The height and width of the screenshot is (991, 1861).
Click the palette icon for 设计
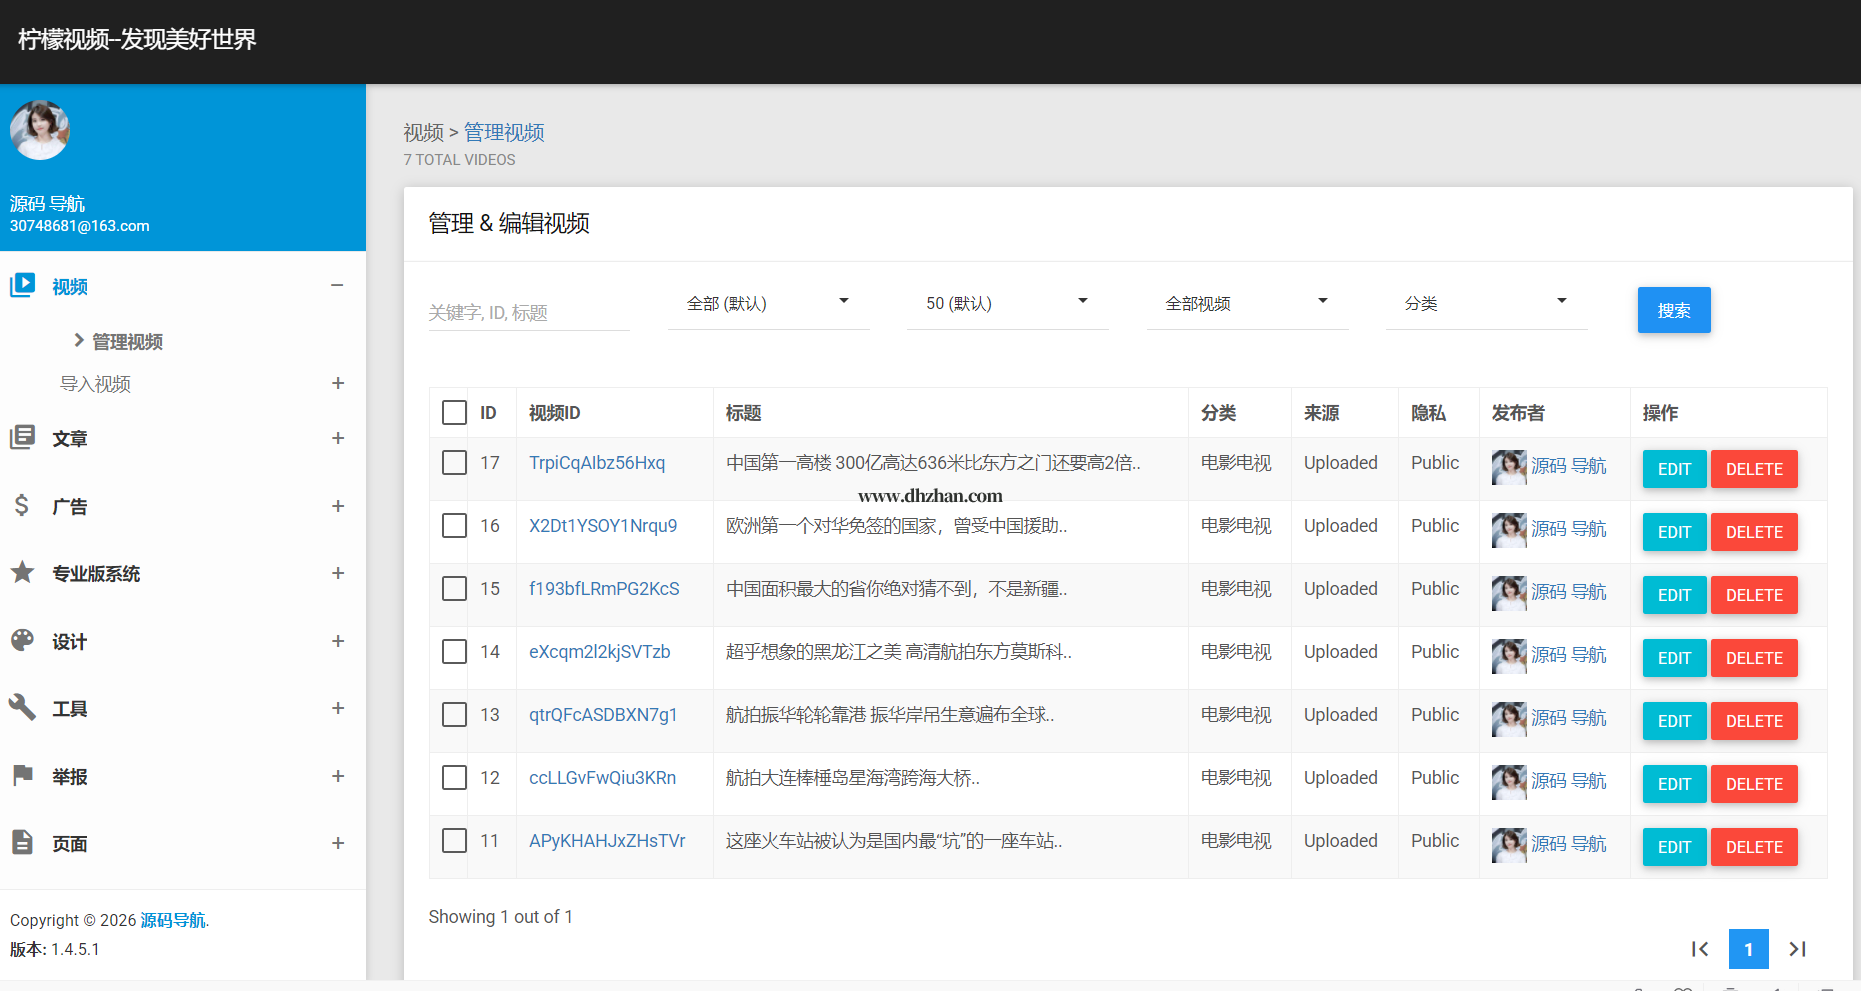click(22, 641)
